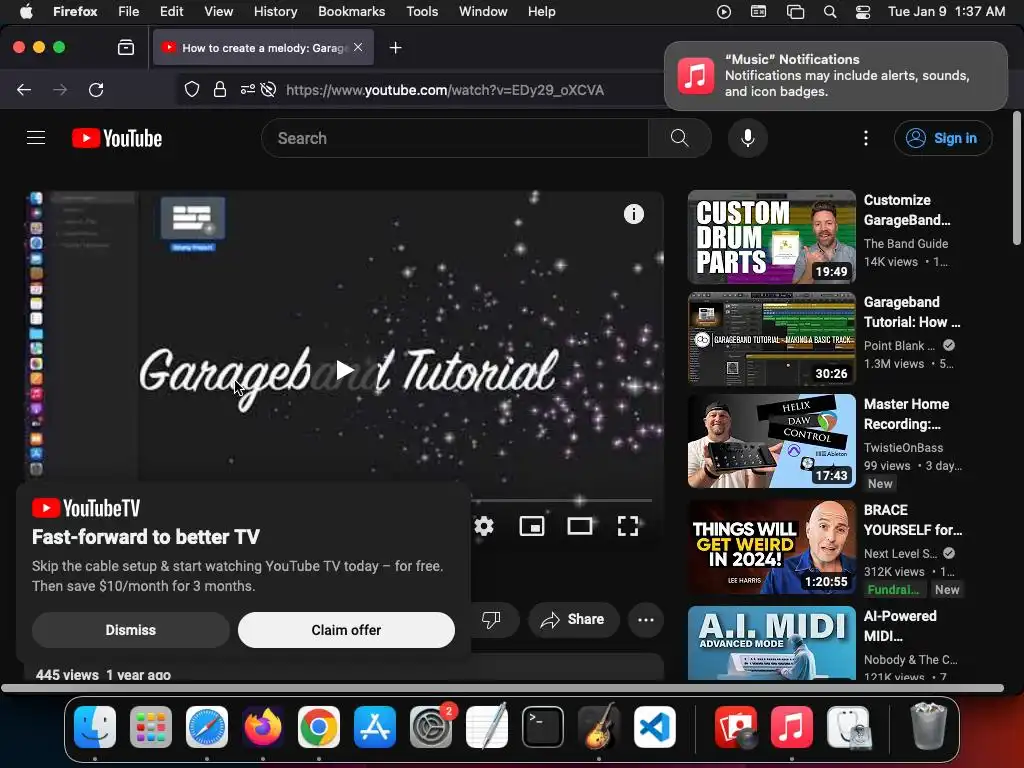This screenshot has height=768, width=1024.
Task: Open Garageband Tutorial basic track thumbnail
Action: coord(771,339)
